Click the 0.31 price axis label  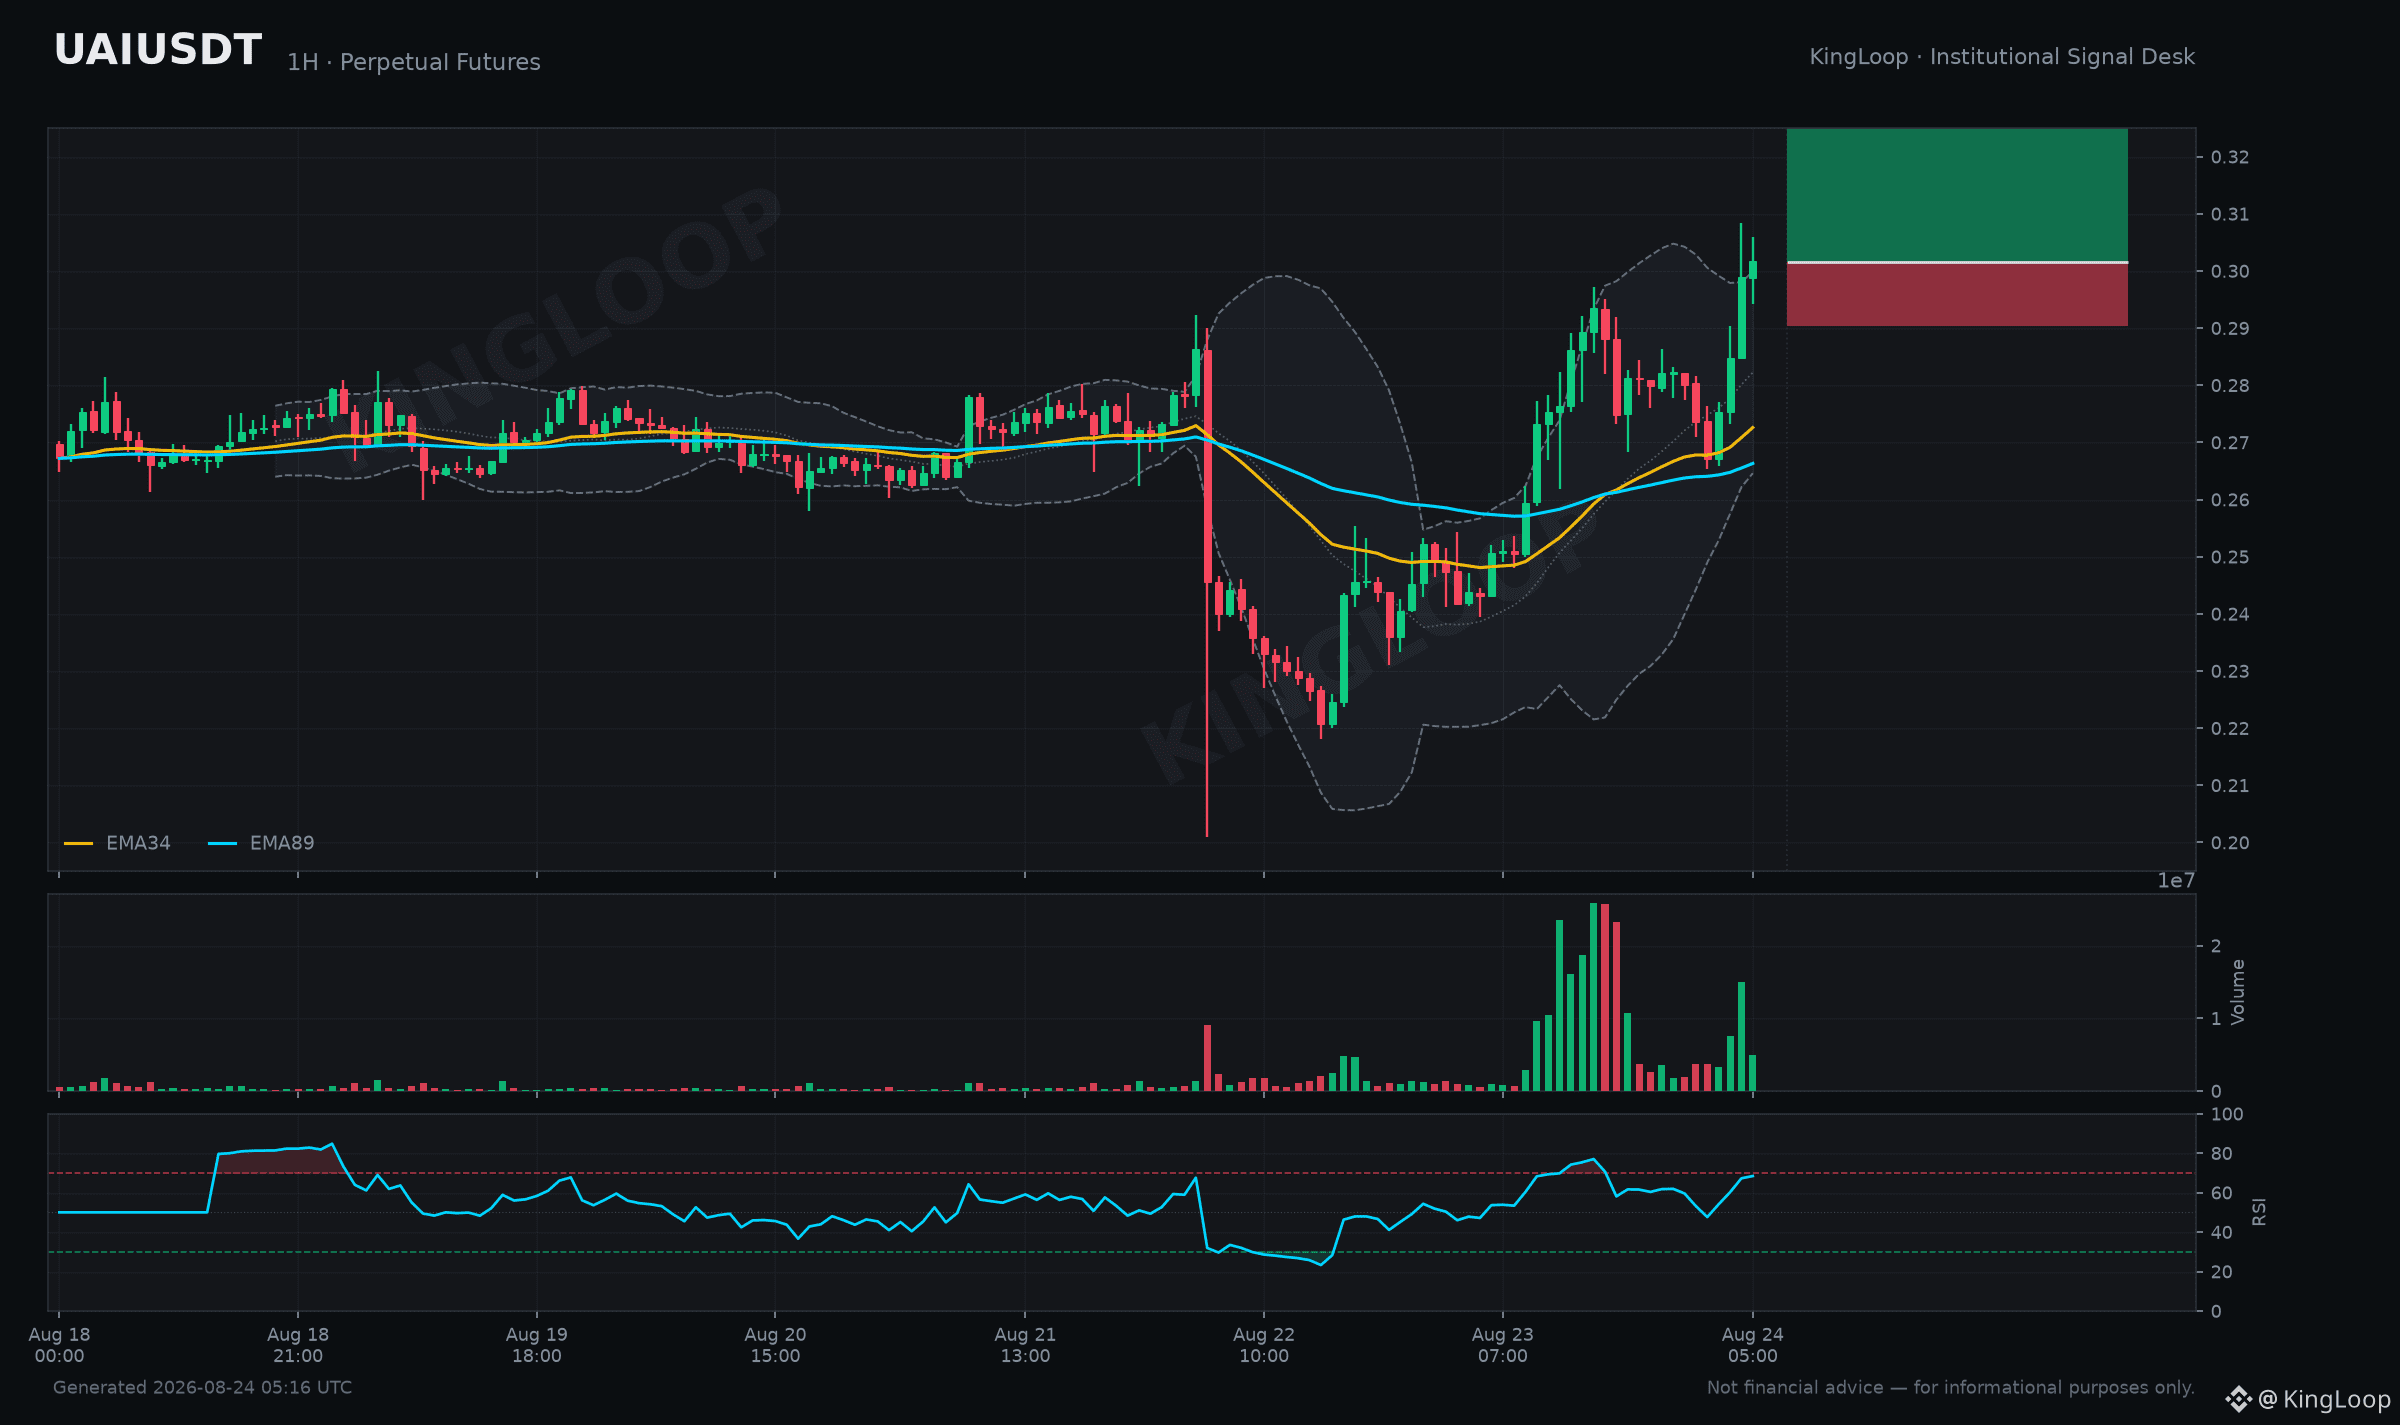[x=2230, y=214]
